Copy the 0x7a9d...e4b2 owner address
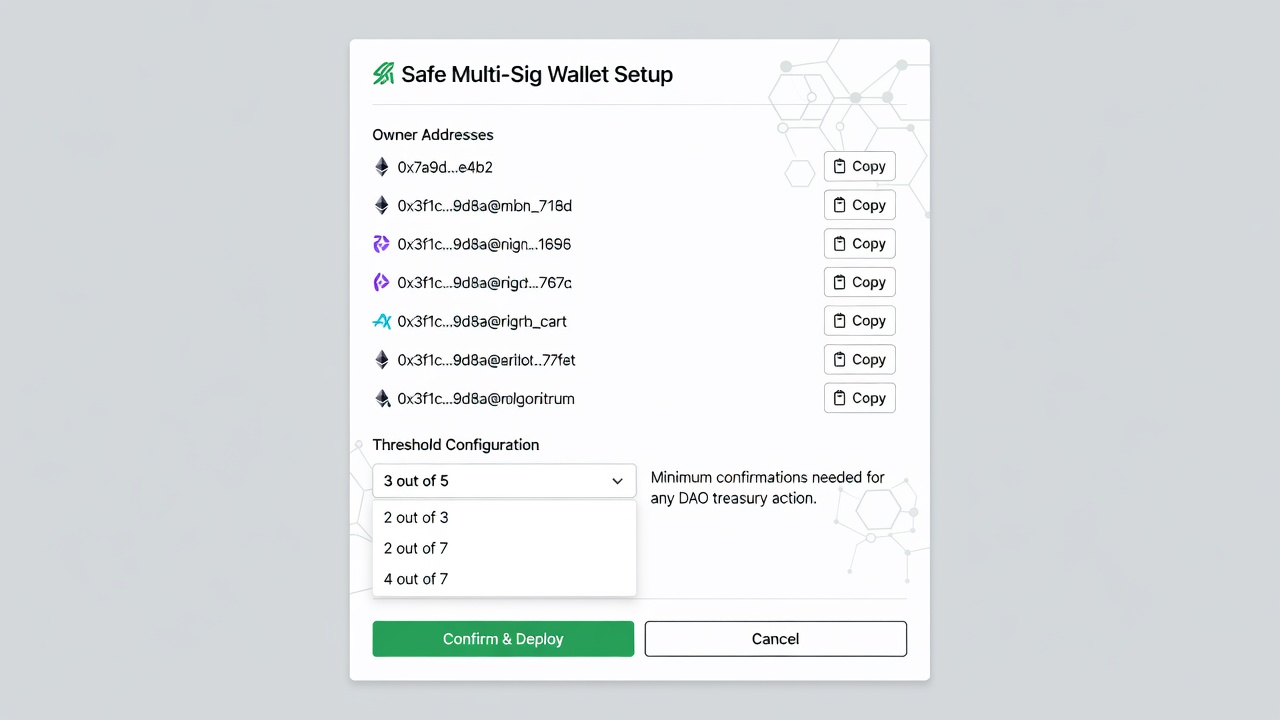1280x720 pixels. (859, 167)
